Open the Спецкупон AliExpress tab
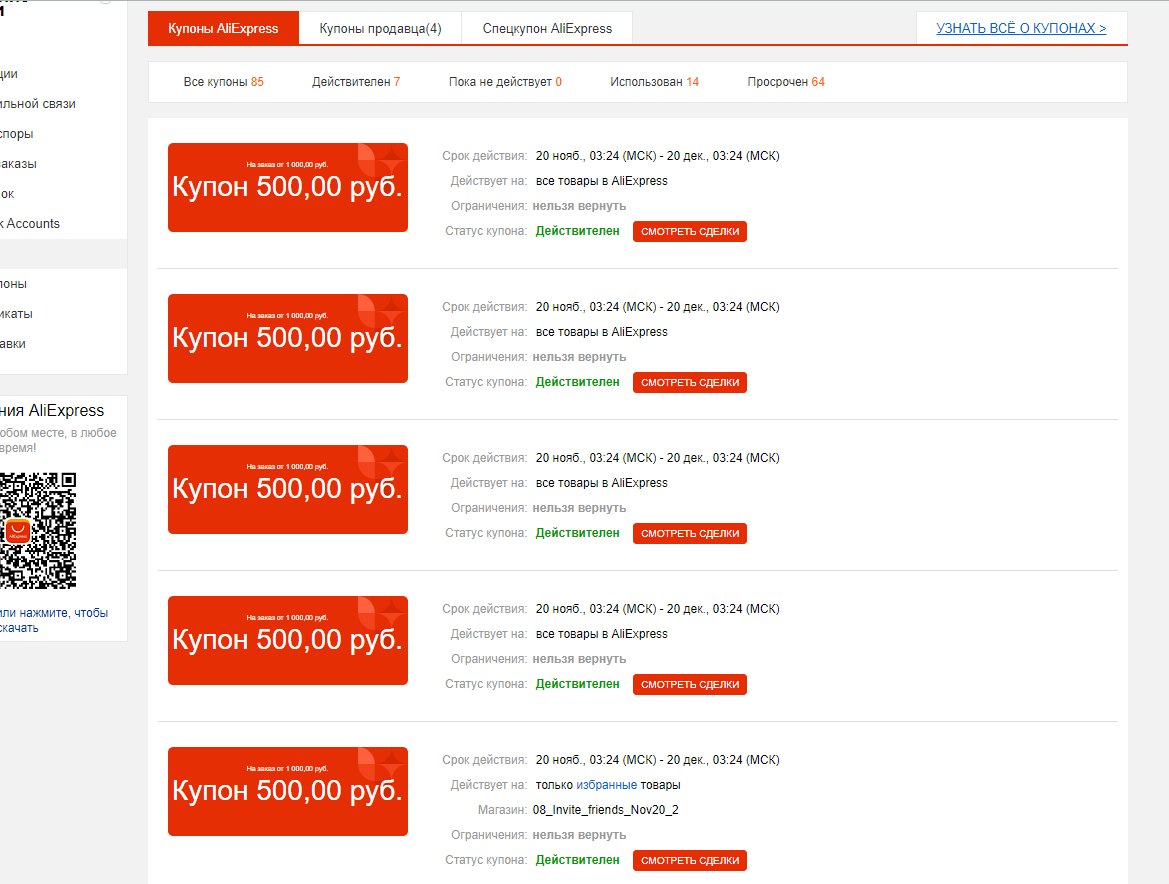 click(547, 28)
